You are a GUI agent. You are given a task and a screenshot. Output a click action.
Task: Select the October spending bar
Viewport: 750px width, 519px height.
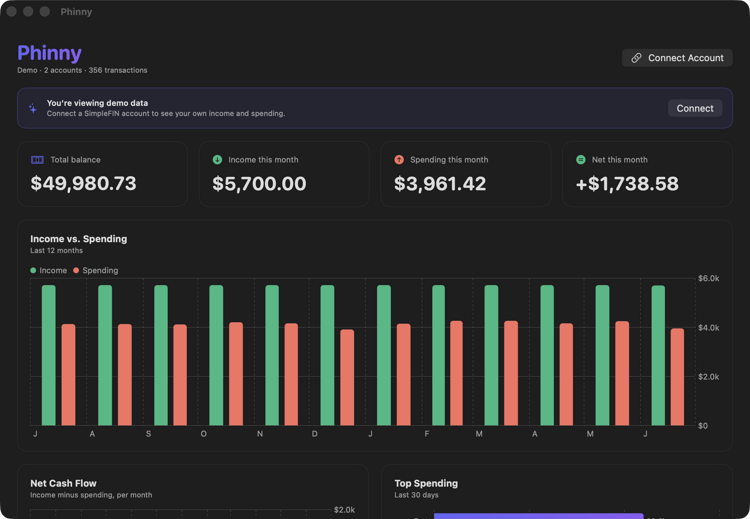(236, 374)
